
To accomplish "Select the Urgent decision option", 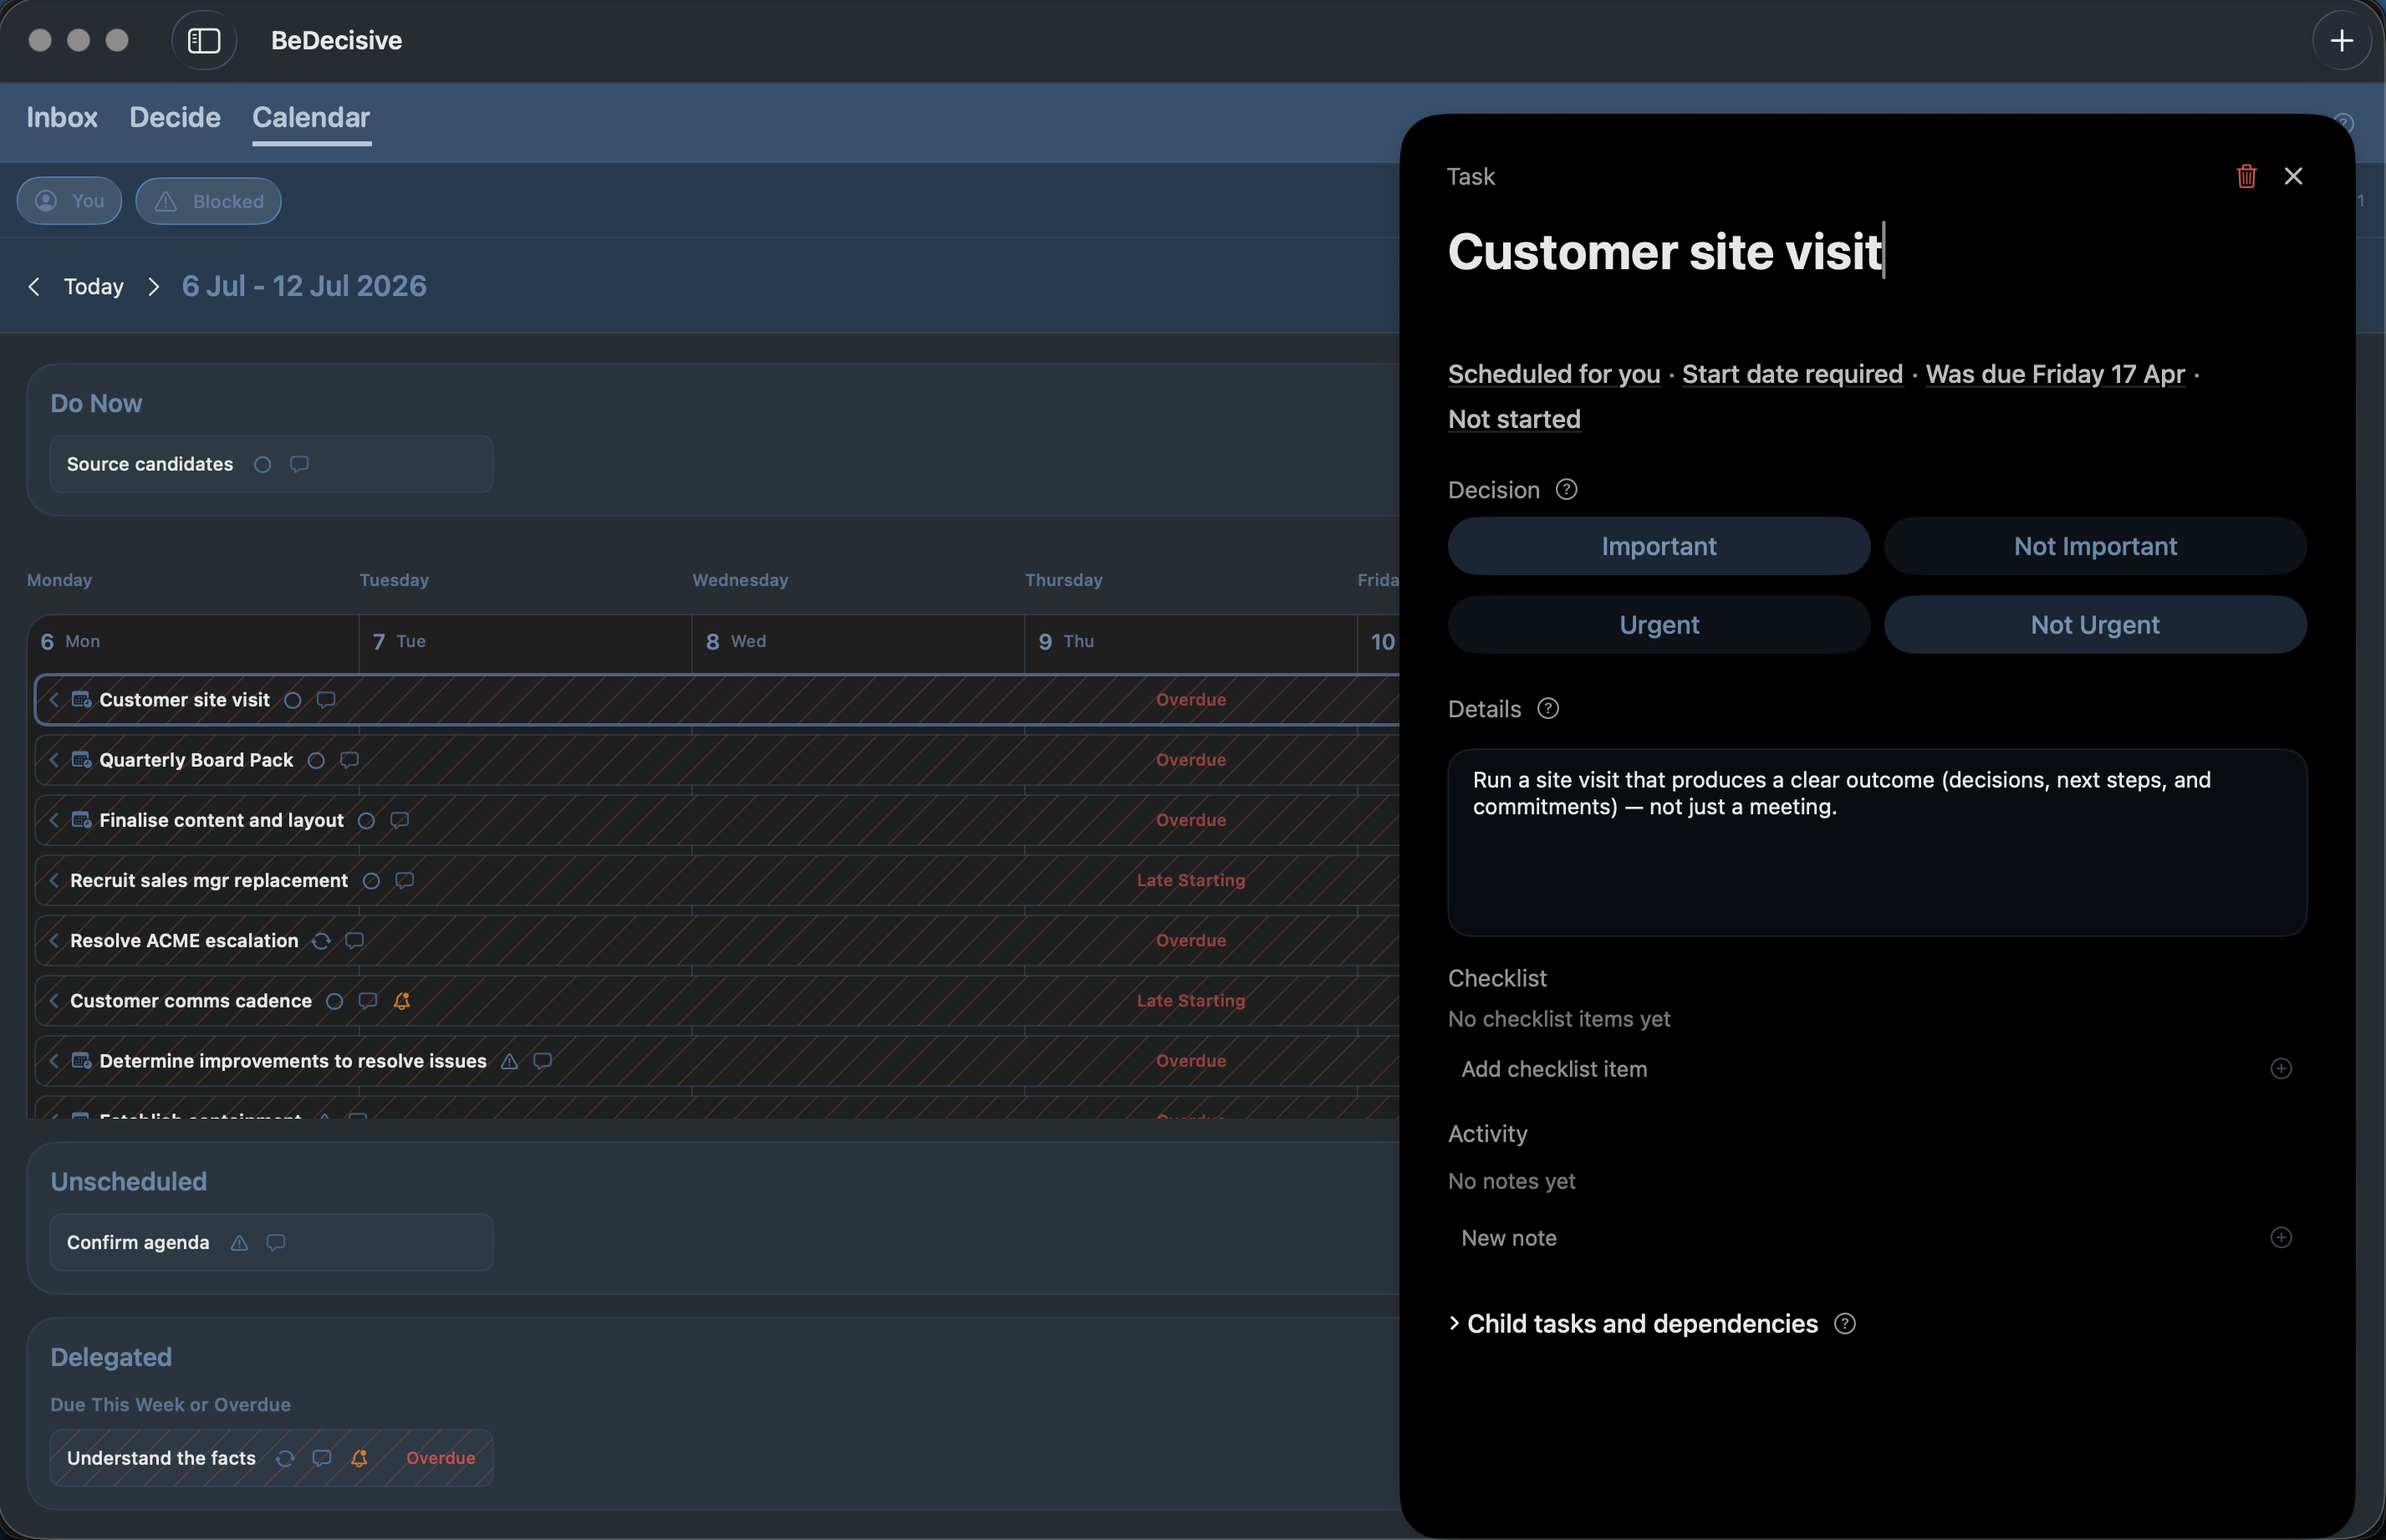I will pyautogui.click(x=1658, y=625).
